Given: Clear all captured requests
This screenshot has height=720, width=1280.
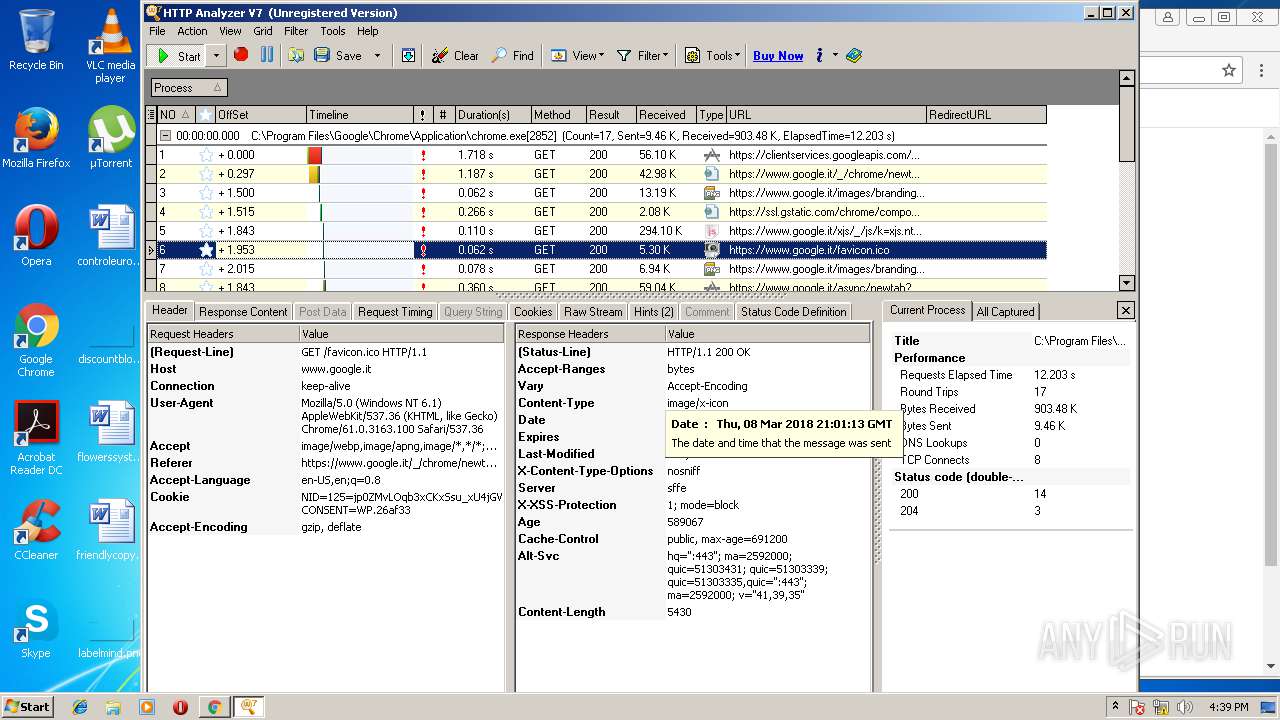Looking at the screenshot, I should pos(455,56).
